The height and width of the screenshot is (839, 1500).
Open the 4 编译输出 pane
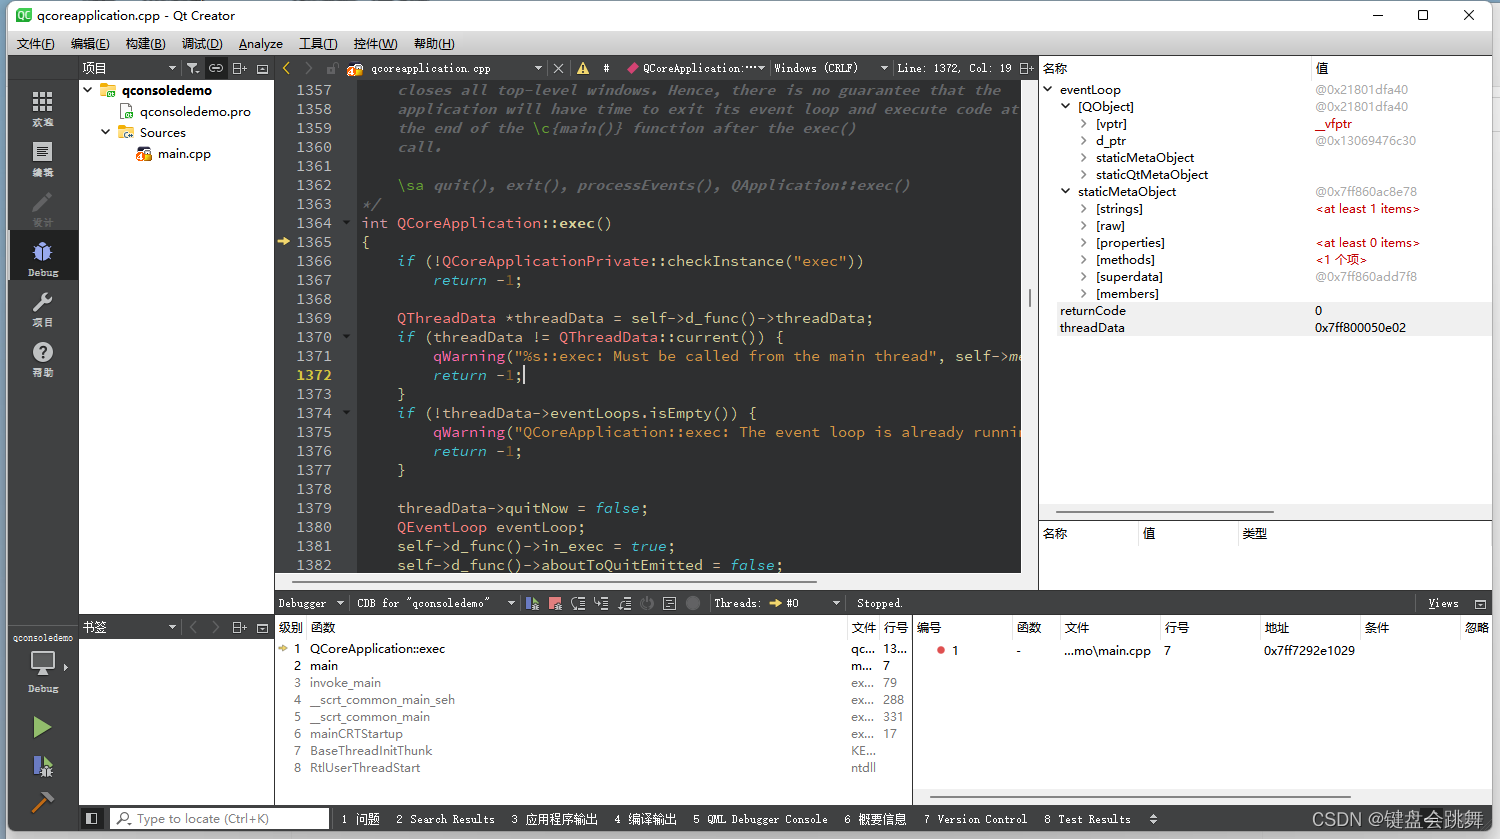(646, 819)
